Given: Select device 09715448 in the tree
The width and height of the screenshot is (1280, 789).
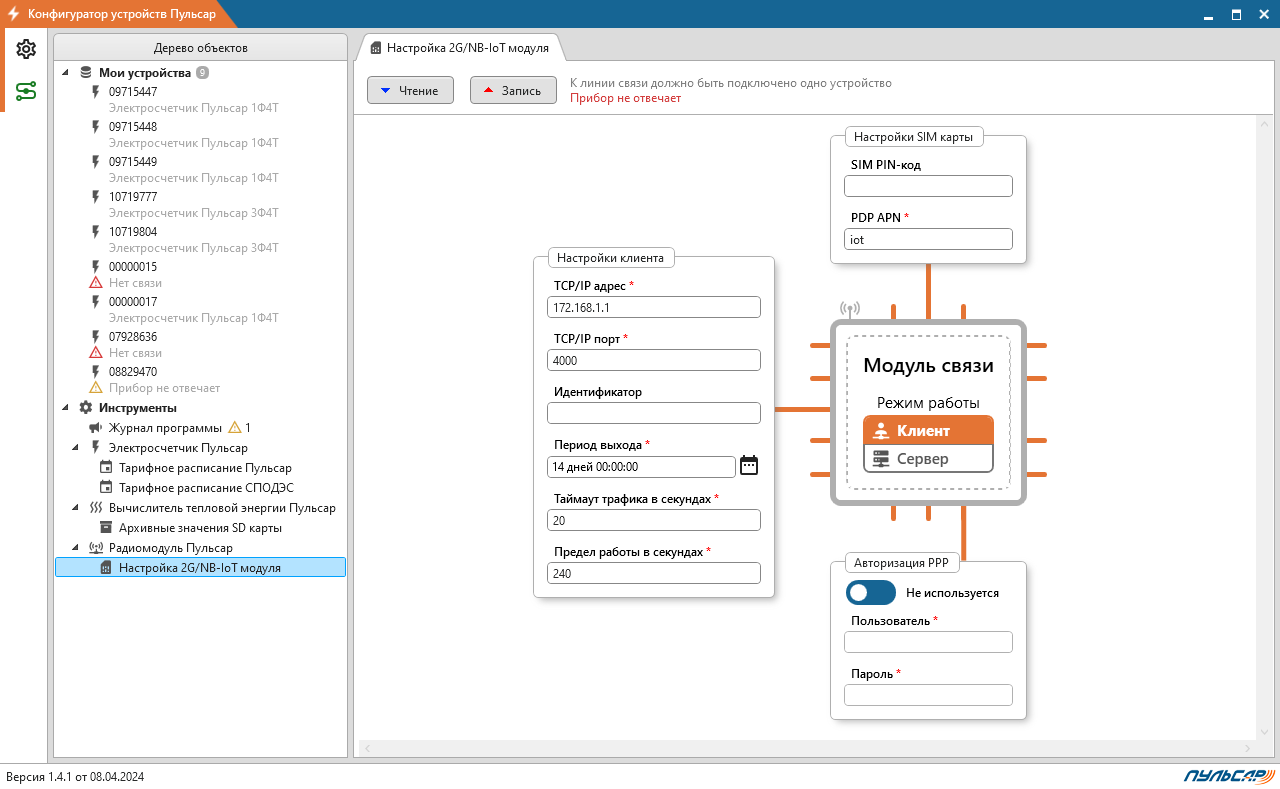Looking at the screenshot, I should click(133, 127).
